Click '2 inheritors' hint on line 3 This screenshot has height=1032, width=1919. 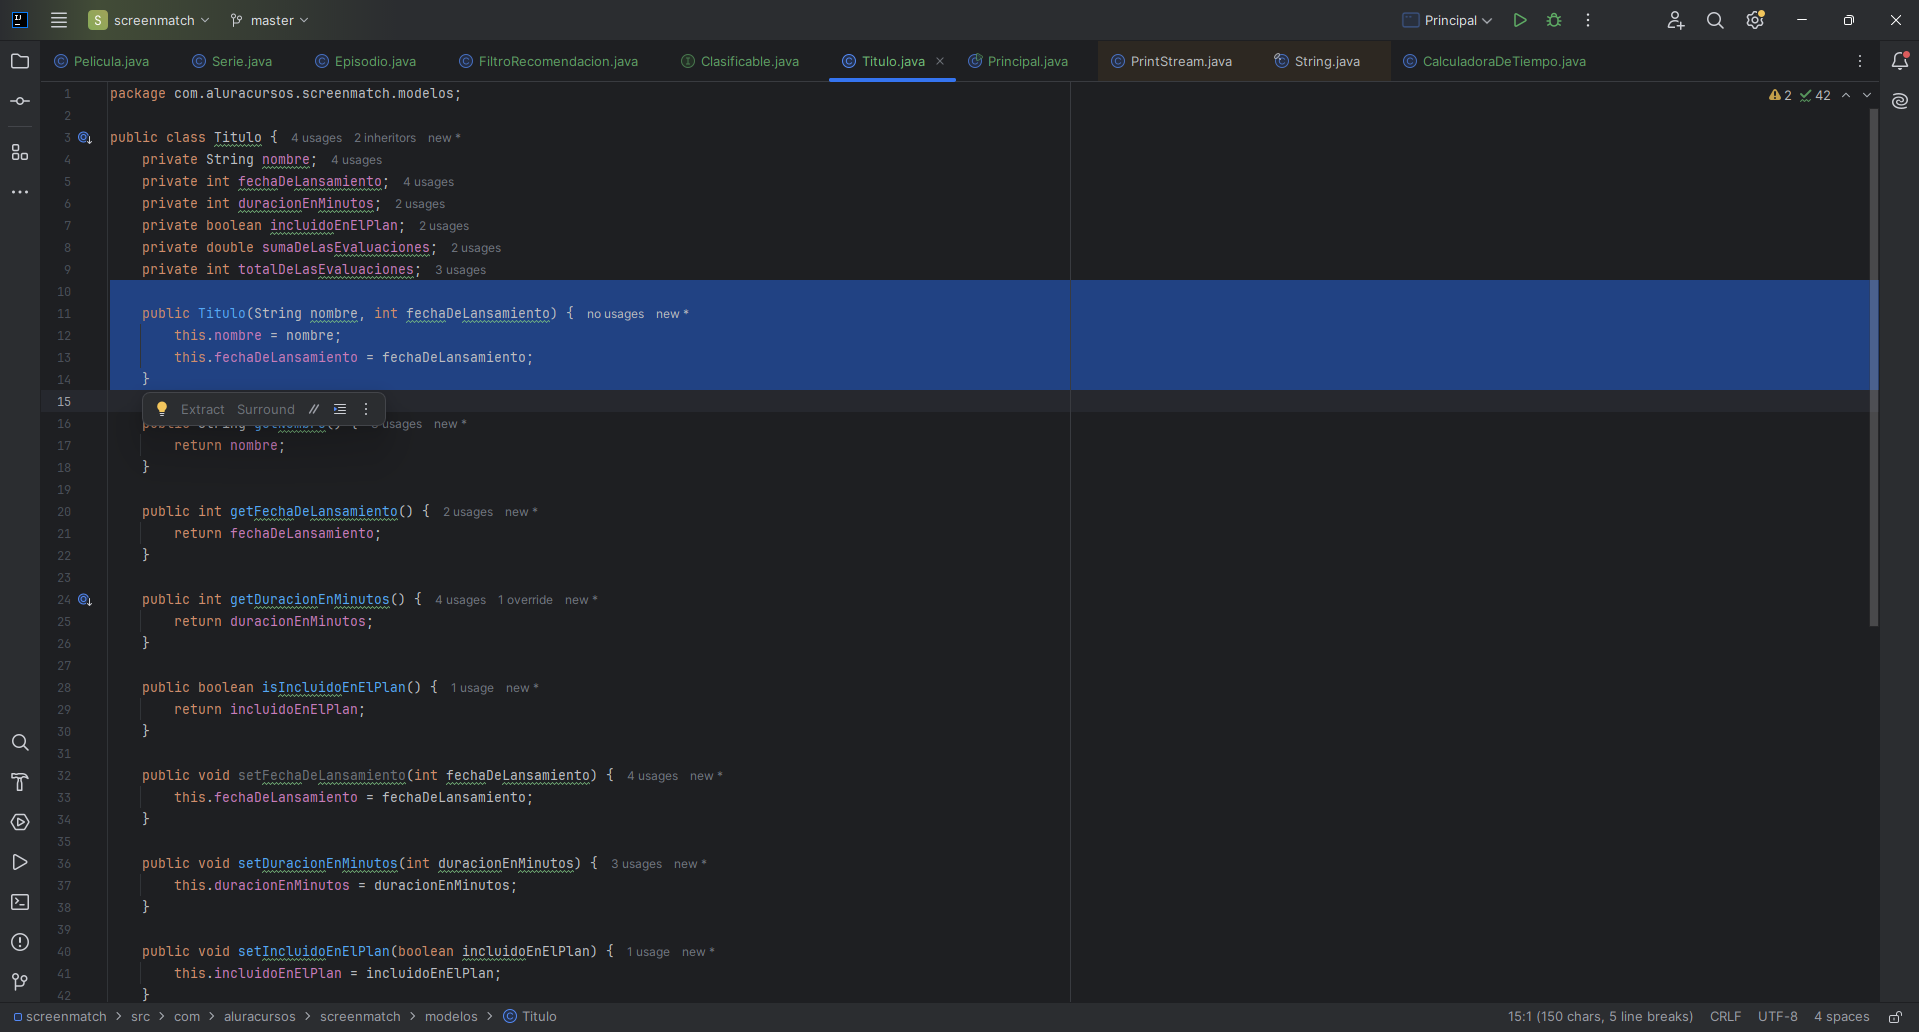(385, 138)
